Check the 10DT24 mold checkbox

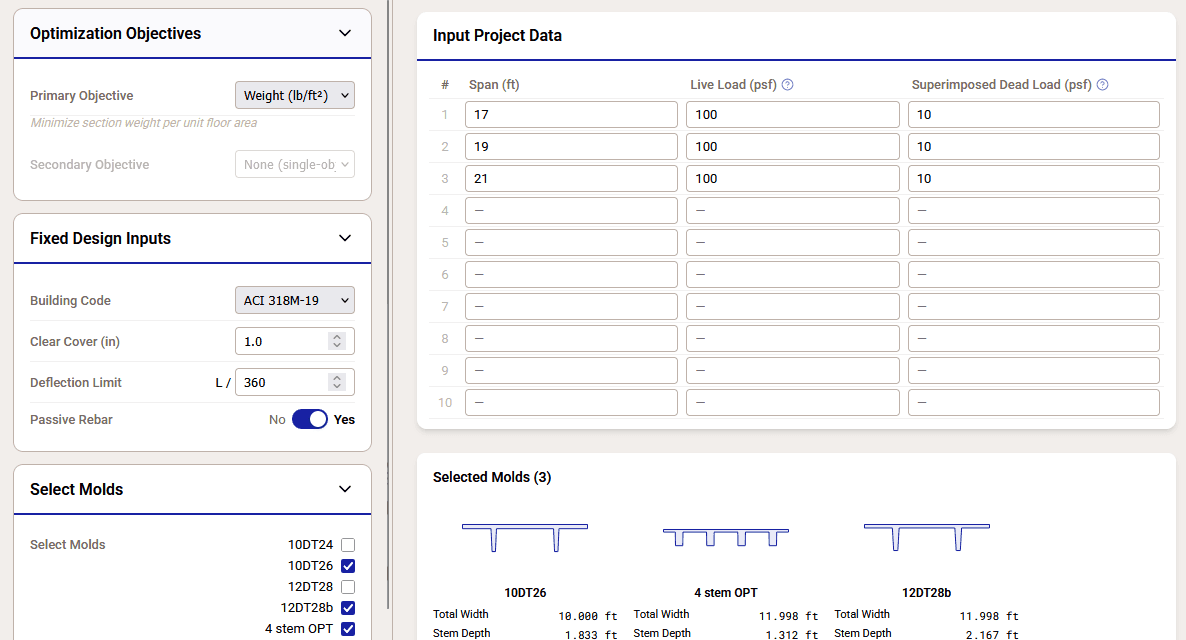click(348, 545)
